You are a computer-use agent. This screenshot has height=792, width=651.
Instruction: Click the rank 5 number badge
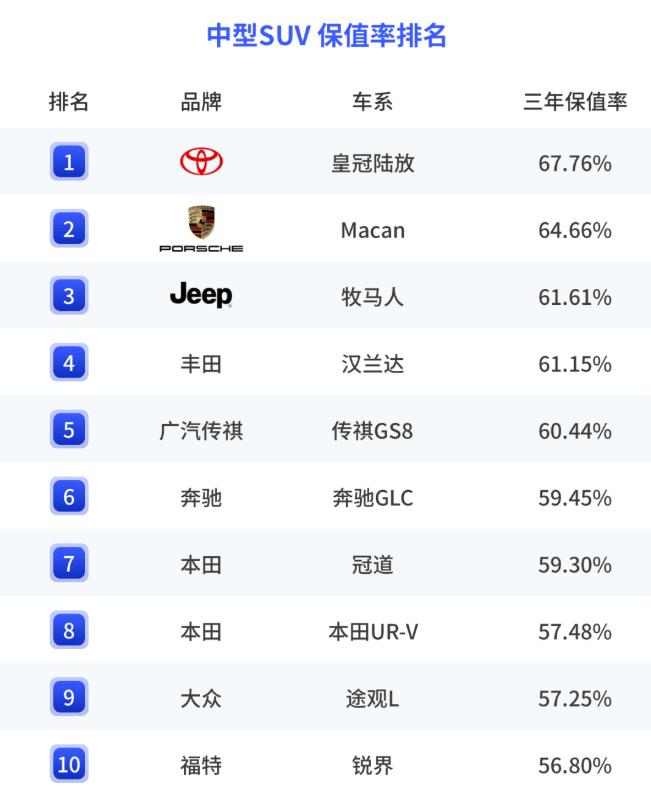[x=69, y=430]
